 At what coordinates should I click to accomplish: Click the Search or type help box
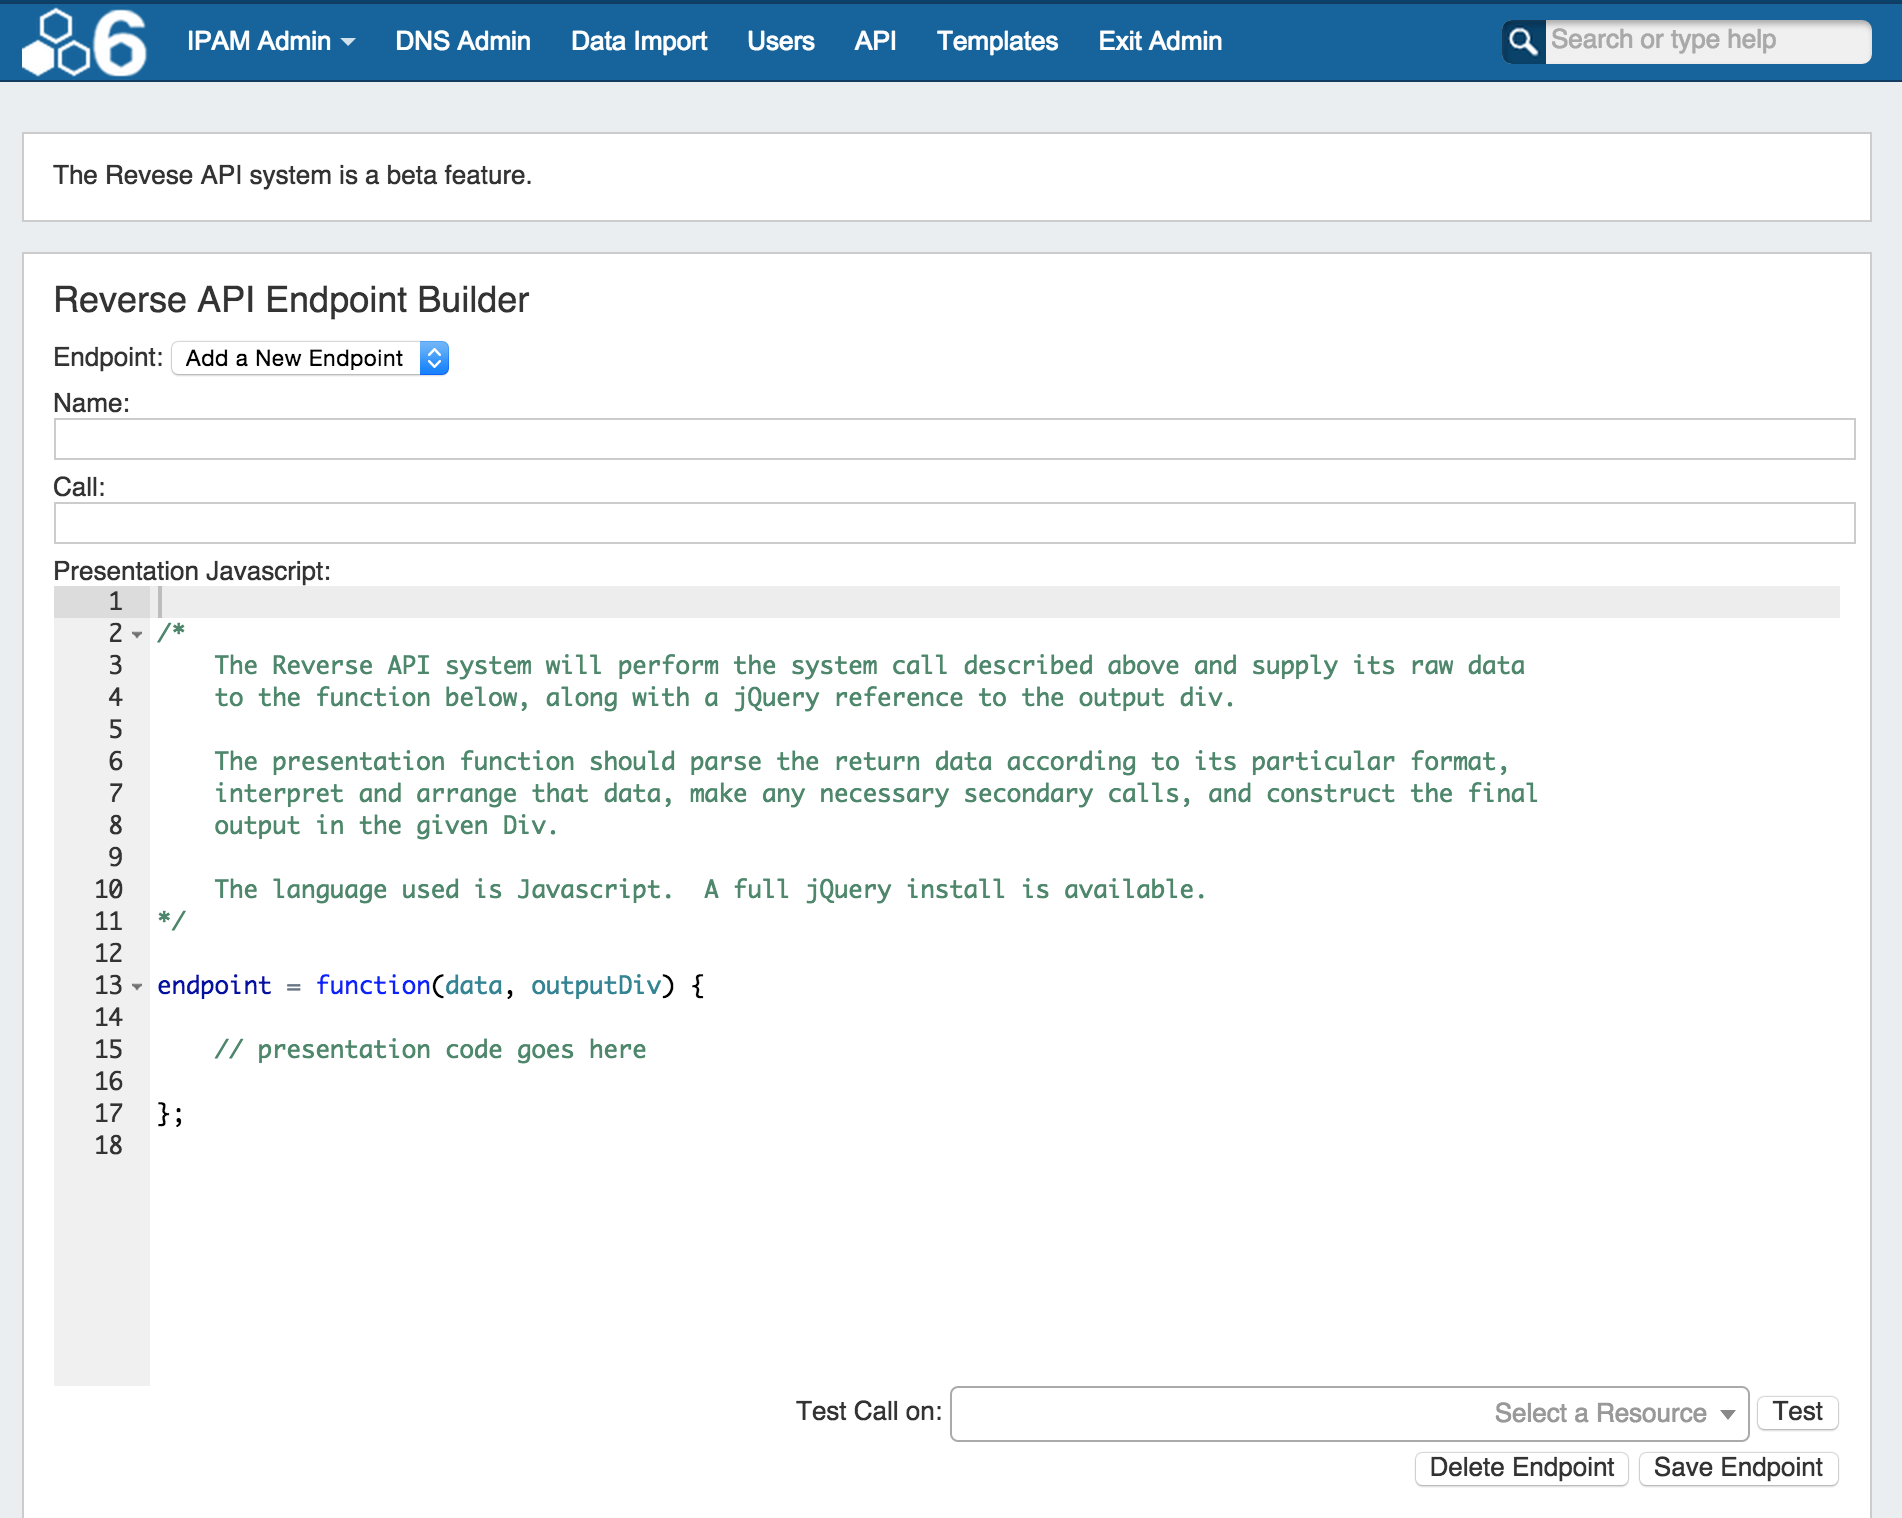[x=1706, y=41]
